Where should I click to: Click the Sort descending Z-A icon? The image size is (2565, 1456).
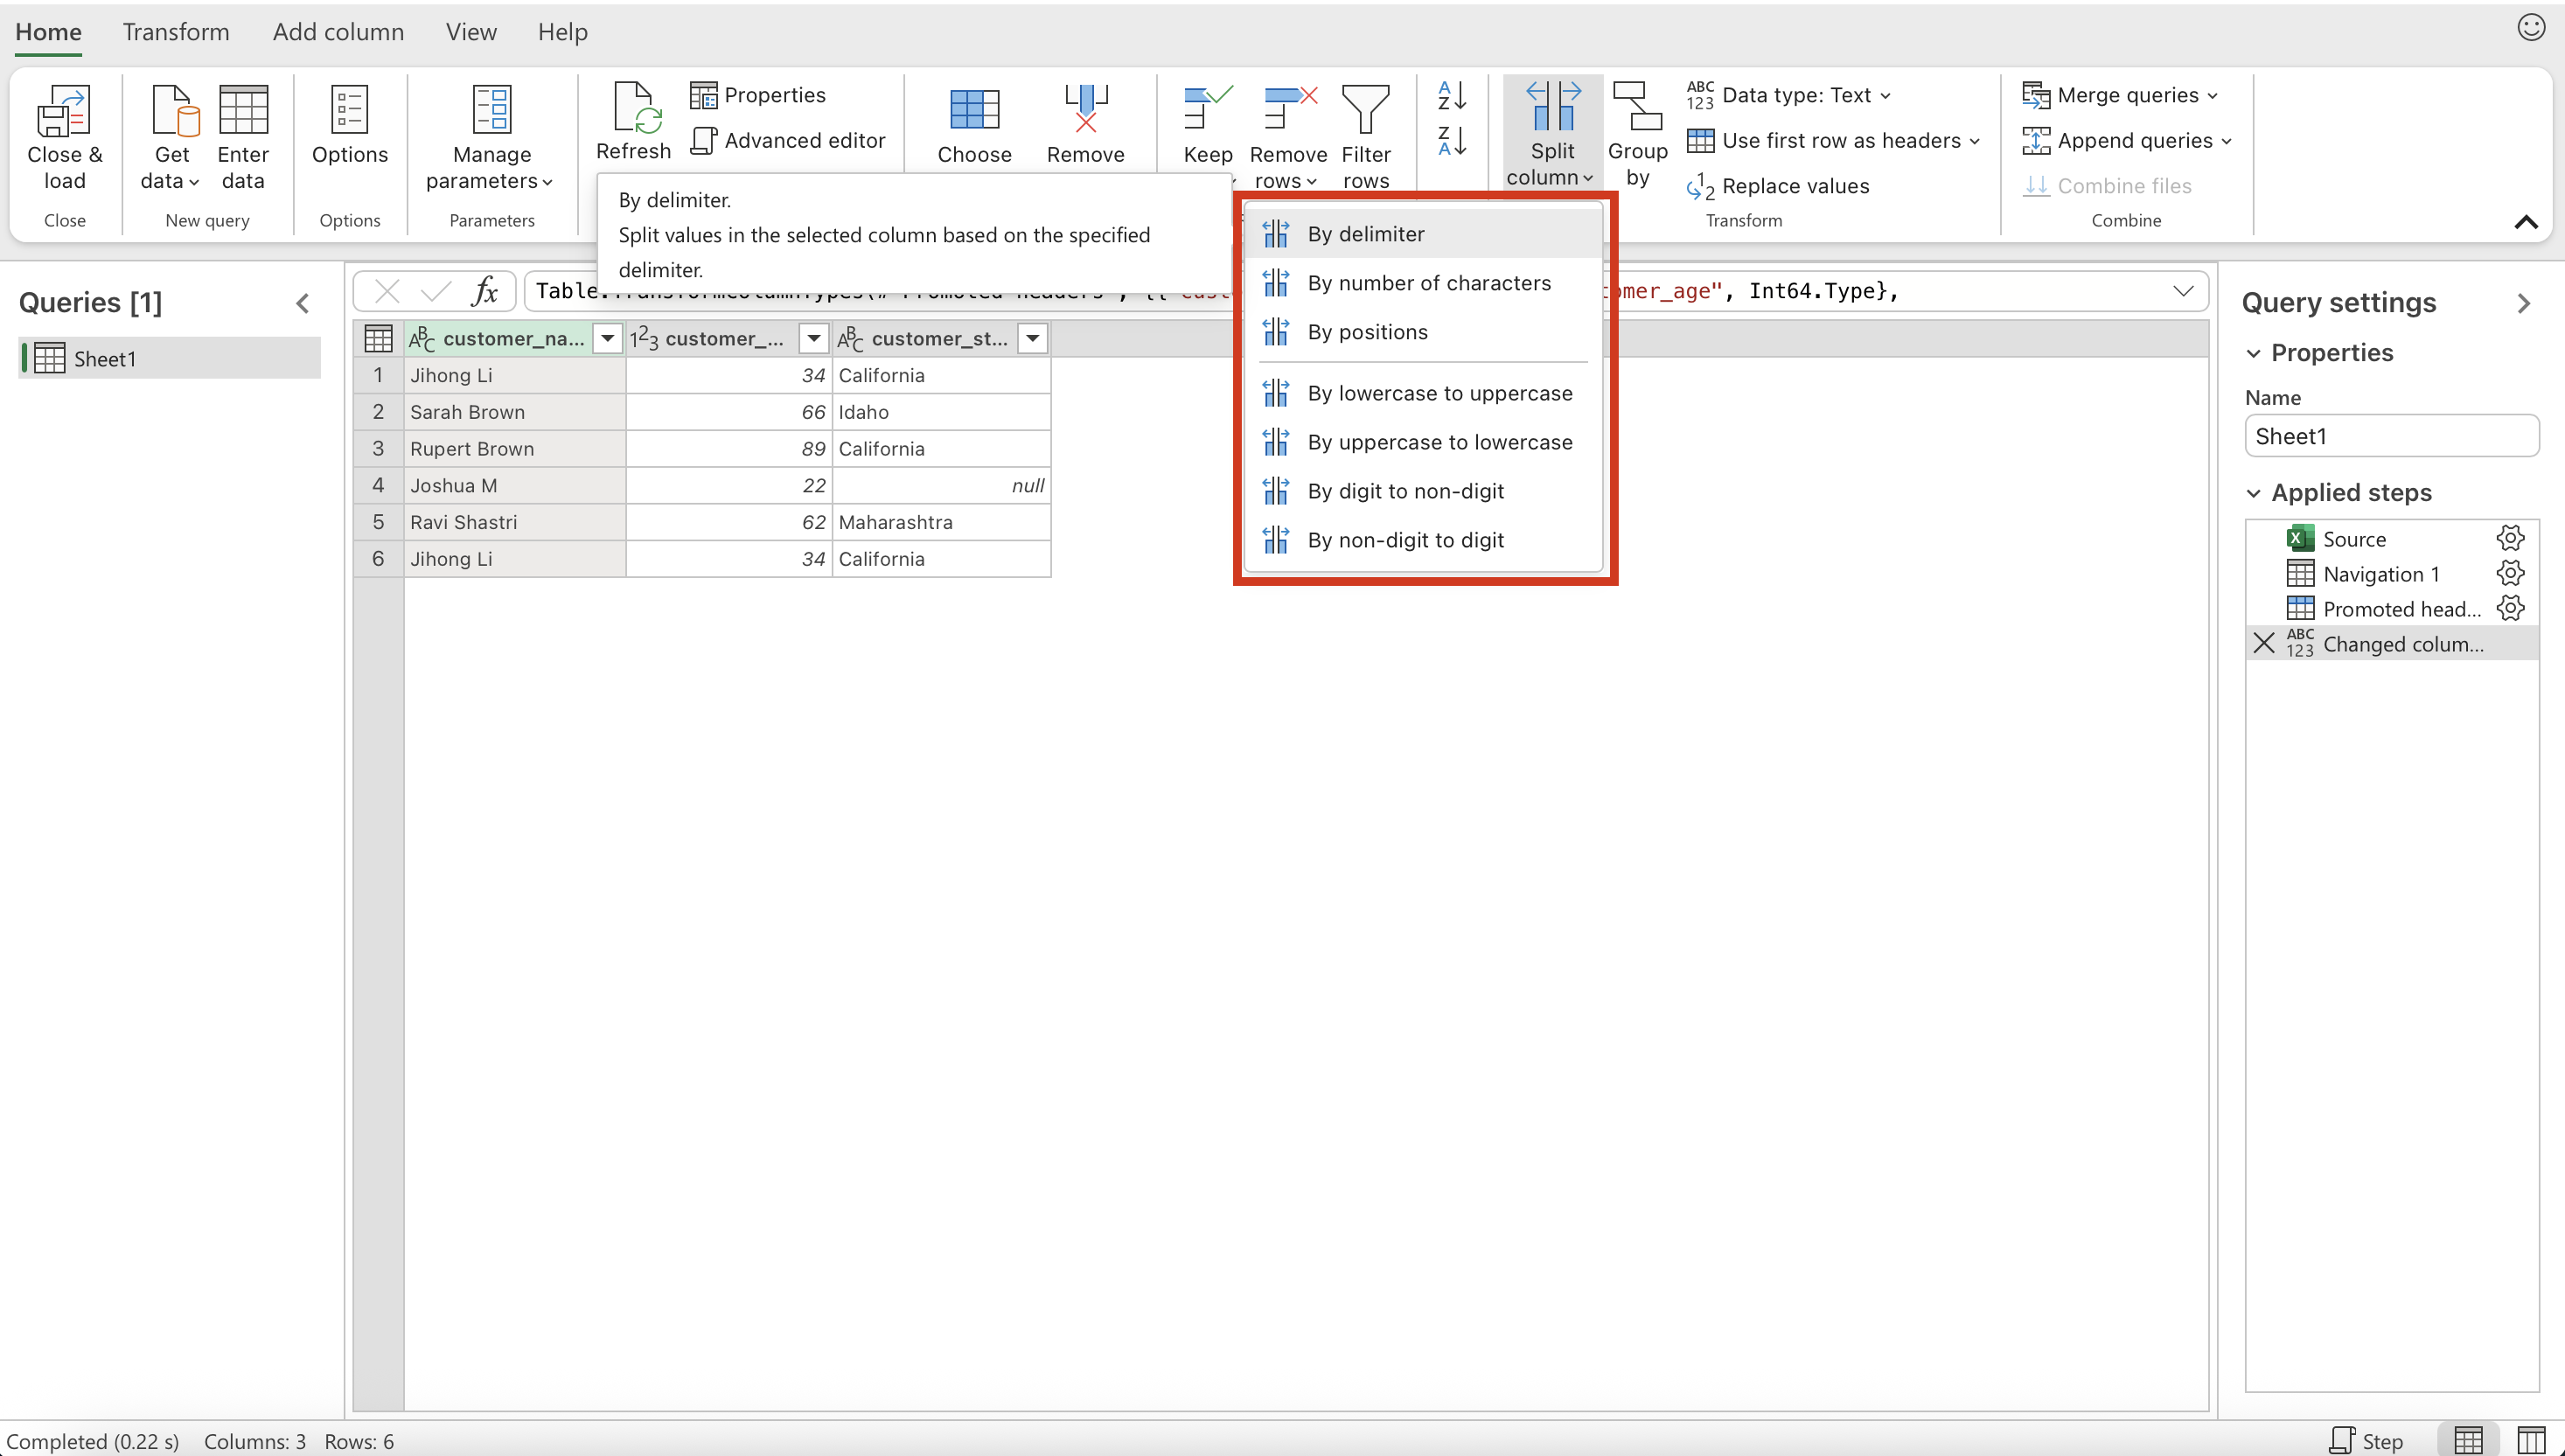coord(1451,141)
